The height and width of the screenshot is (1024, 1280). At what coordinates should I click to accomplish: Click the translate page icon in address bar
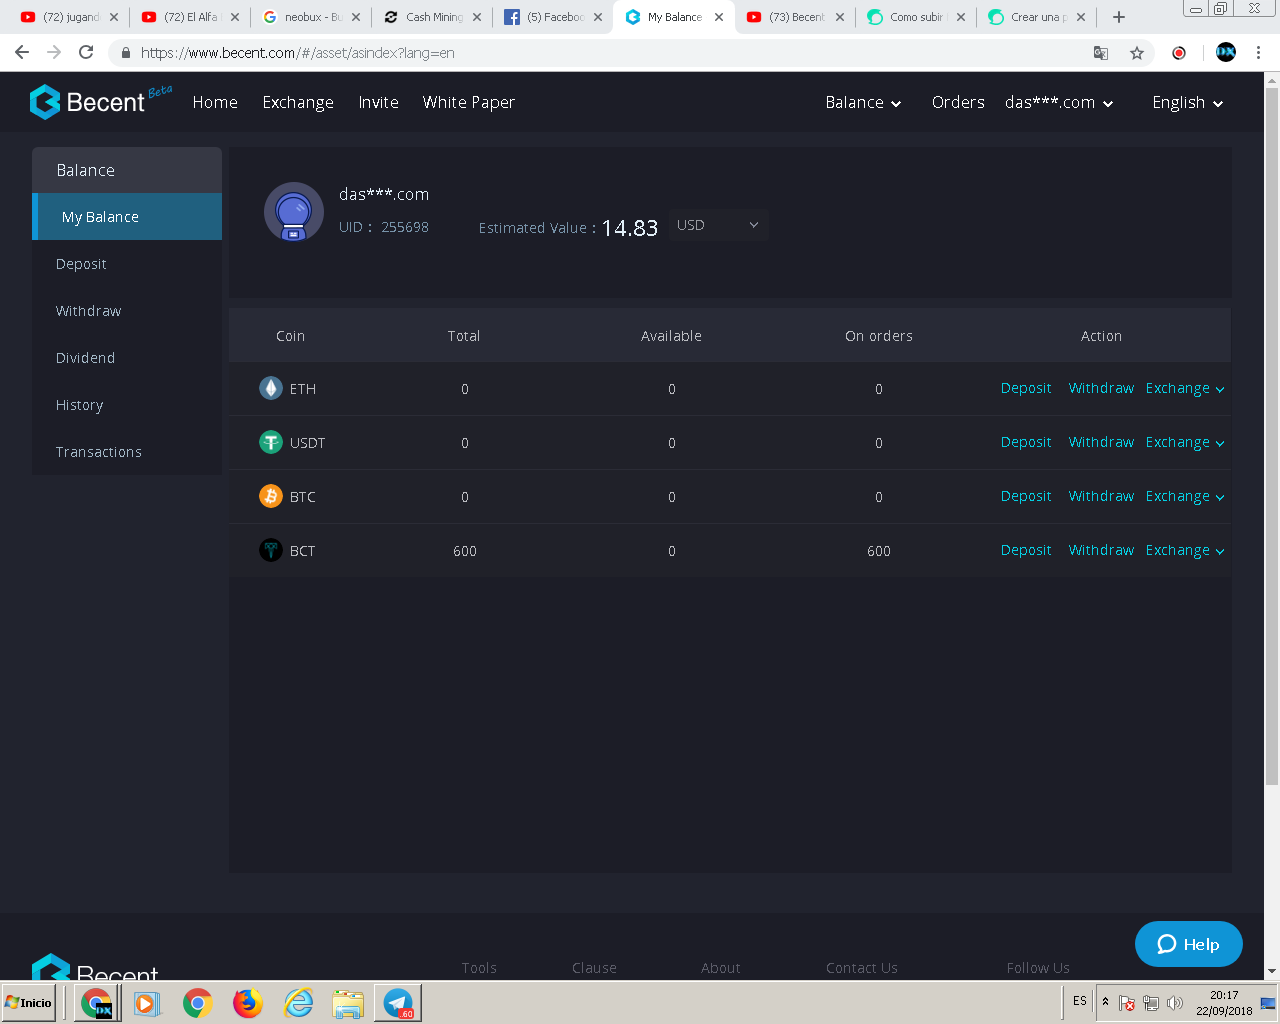1101,53
